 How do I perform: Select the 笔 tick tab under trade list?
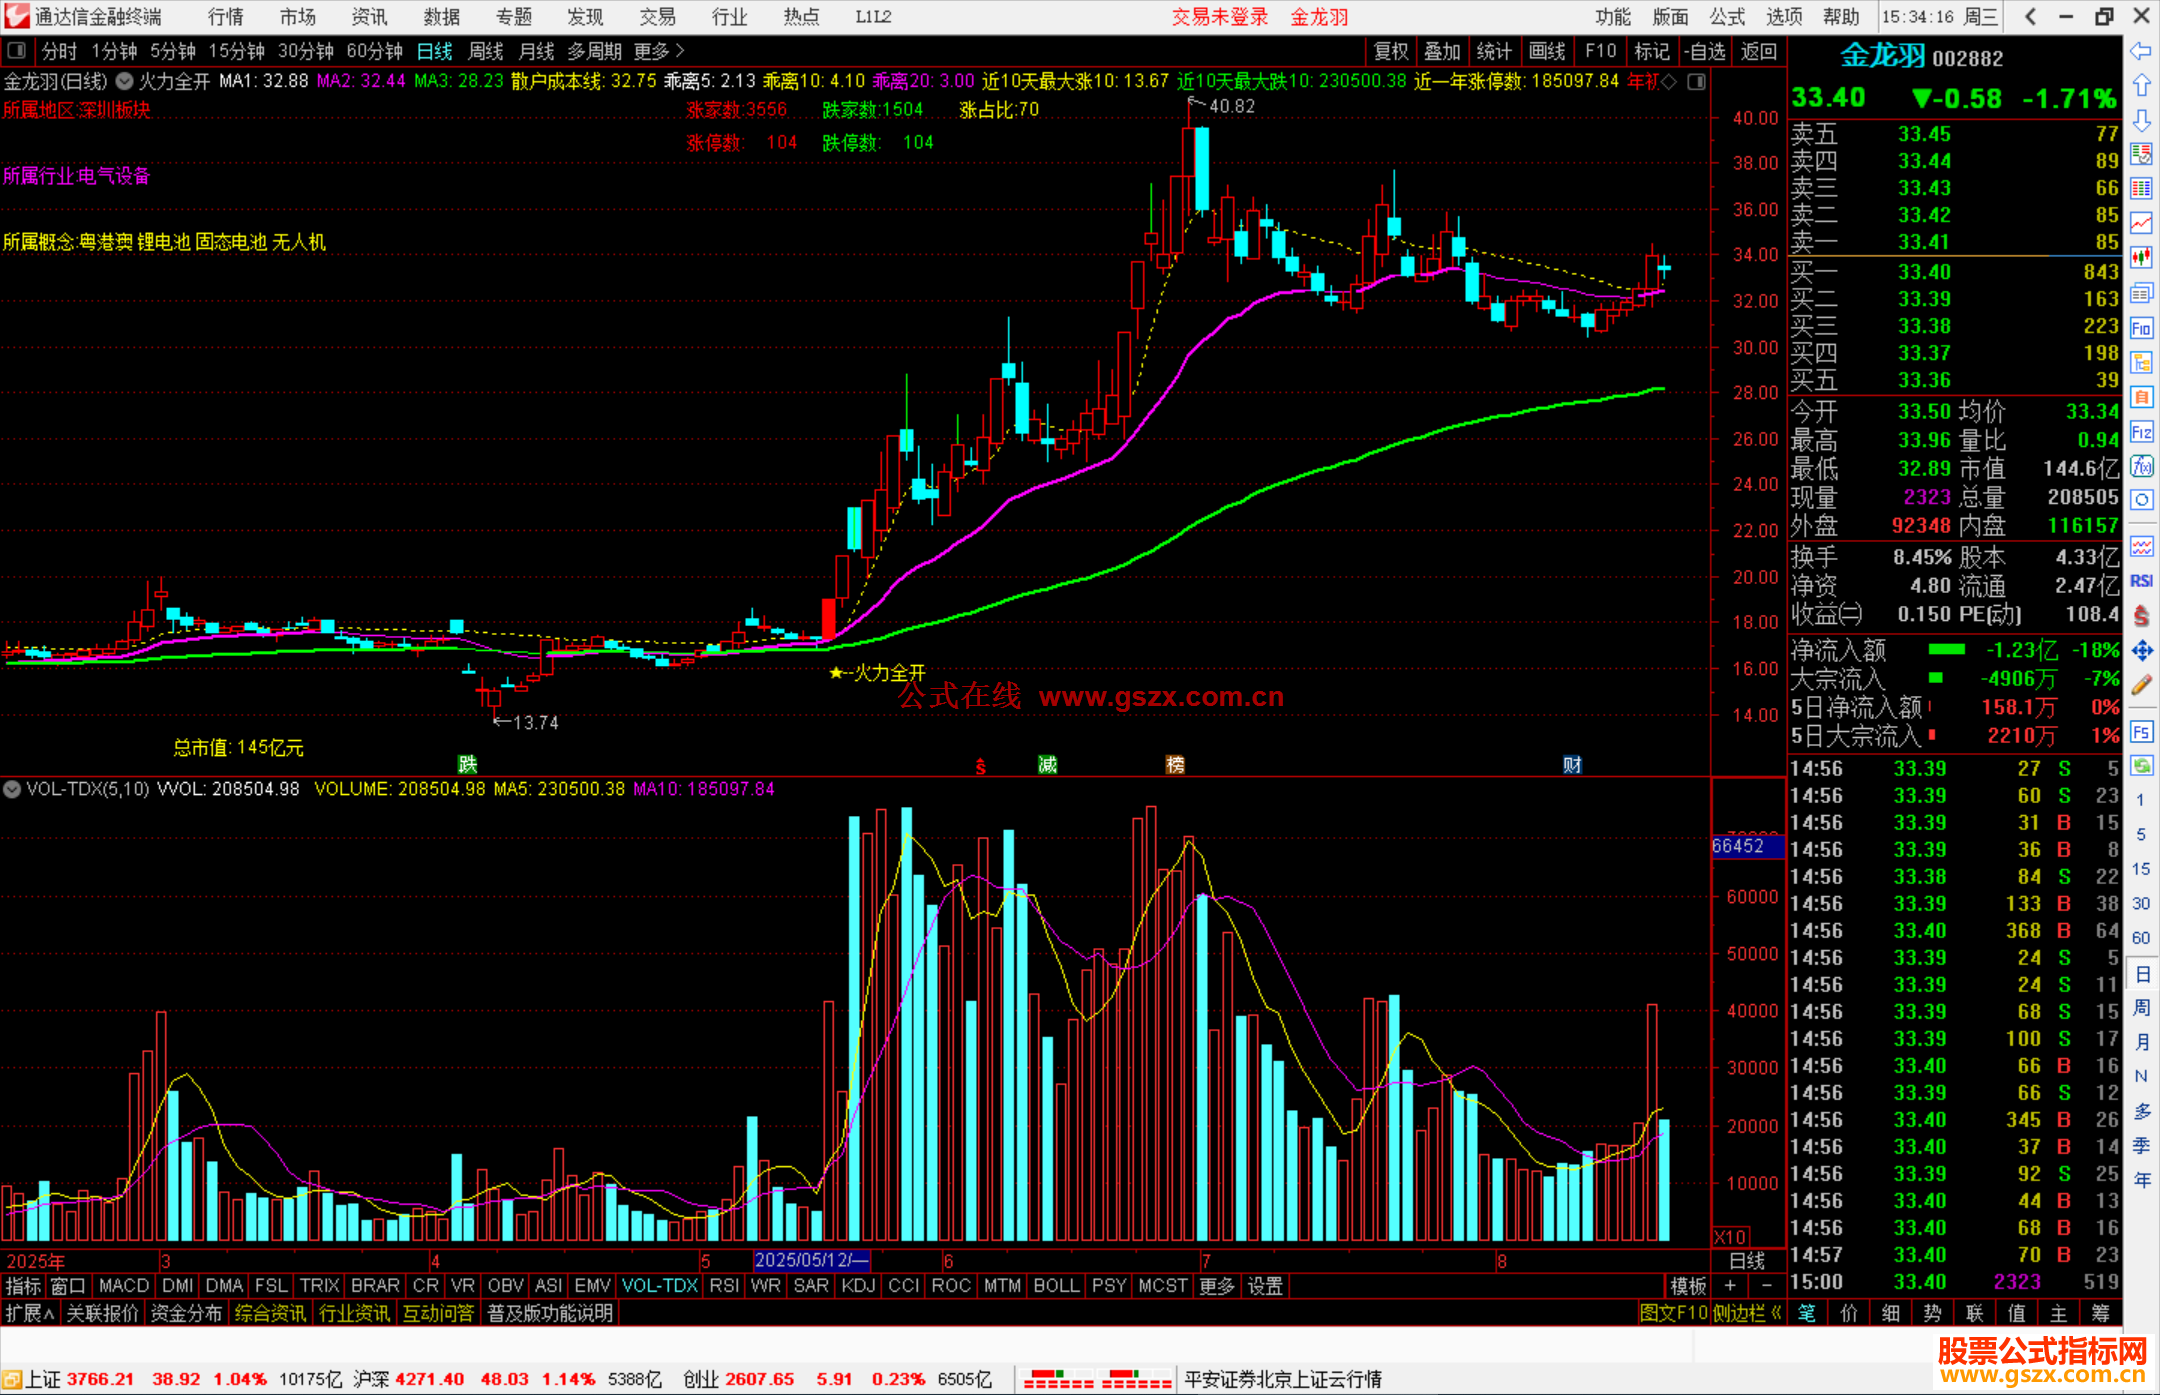1807,1313
